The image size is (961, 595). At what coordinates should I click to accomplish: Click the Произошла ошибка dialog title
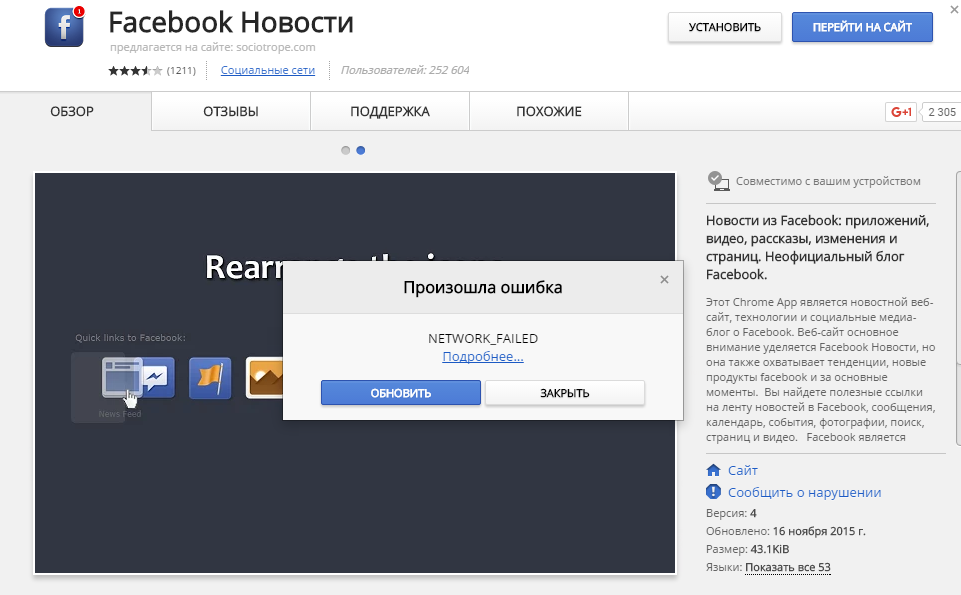coord(483,287)
